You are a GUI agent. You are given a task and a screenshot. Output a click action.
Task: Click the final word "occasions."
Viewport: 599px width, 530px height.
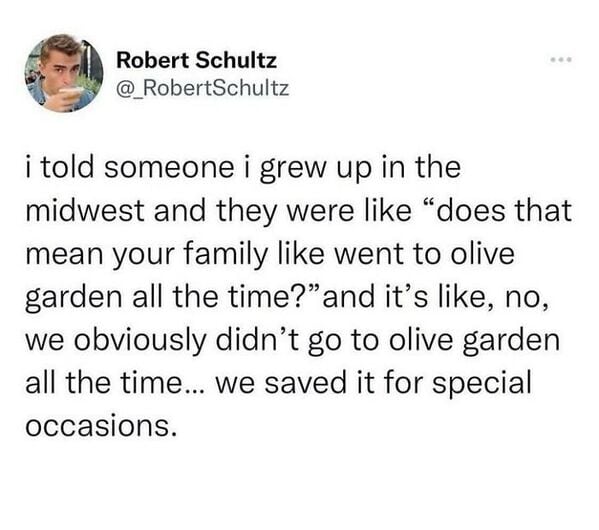tap(102, 426)
